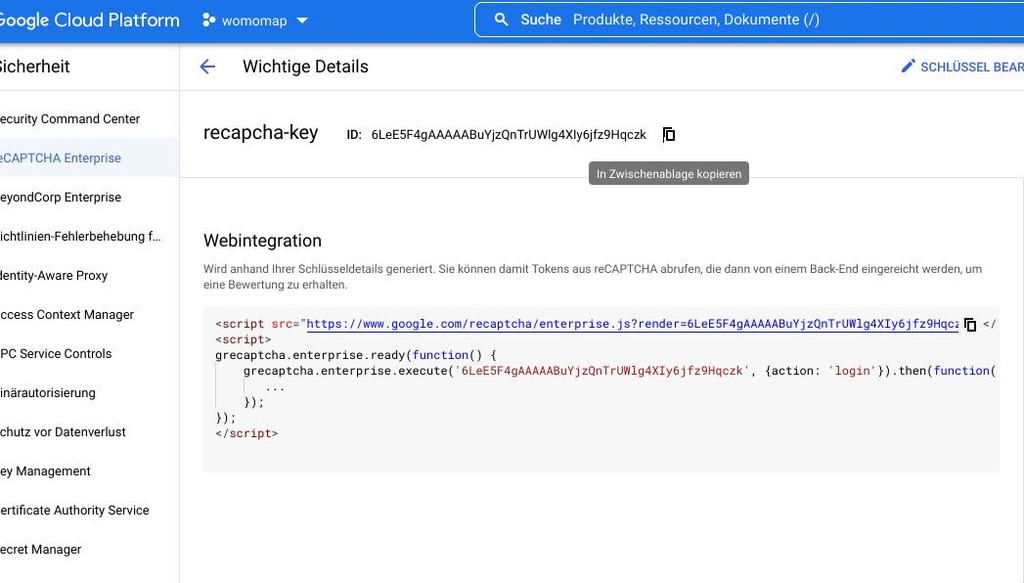1024x583 pixels.
Task: Click the recapcha-key title
Action: pyautogui.click(x=261, y=133)
